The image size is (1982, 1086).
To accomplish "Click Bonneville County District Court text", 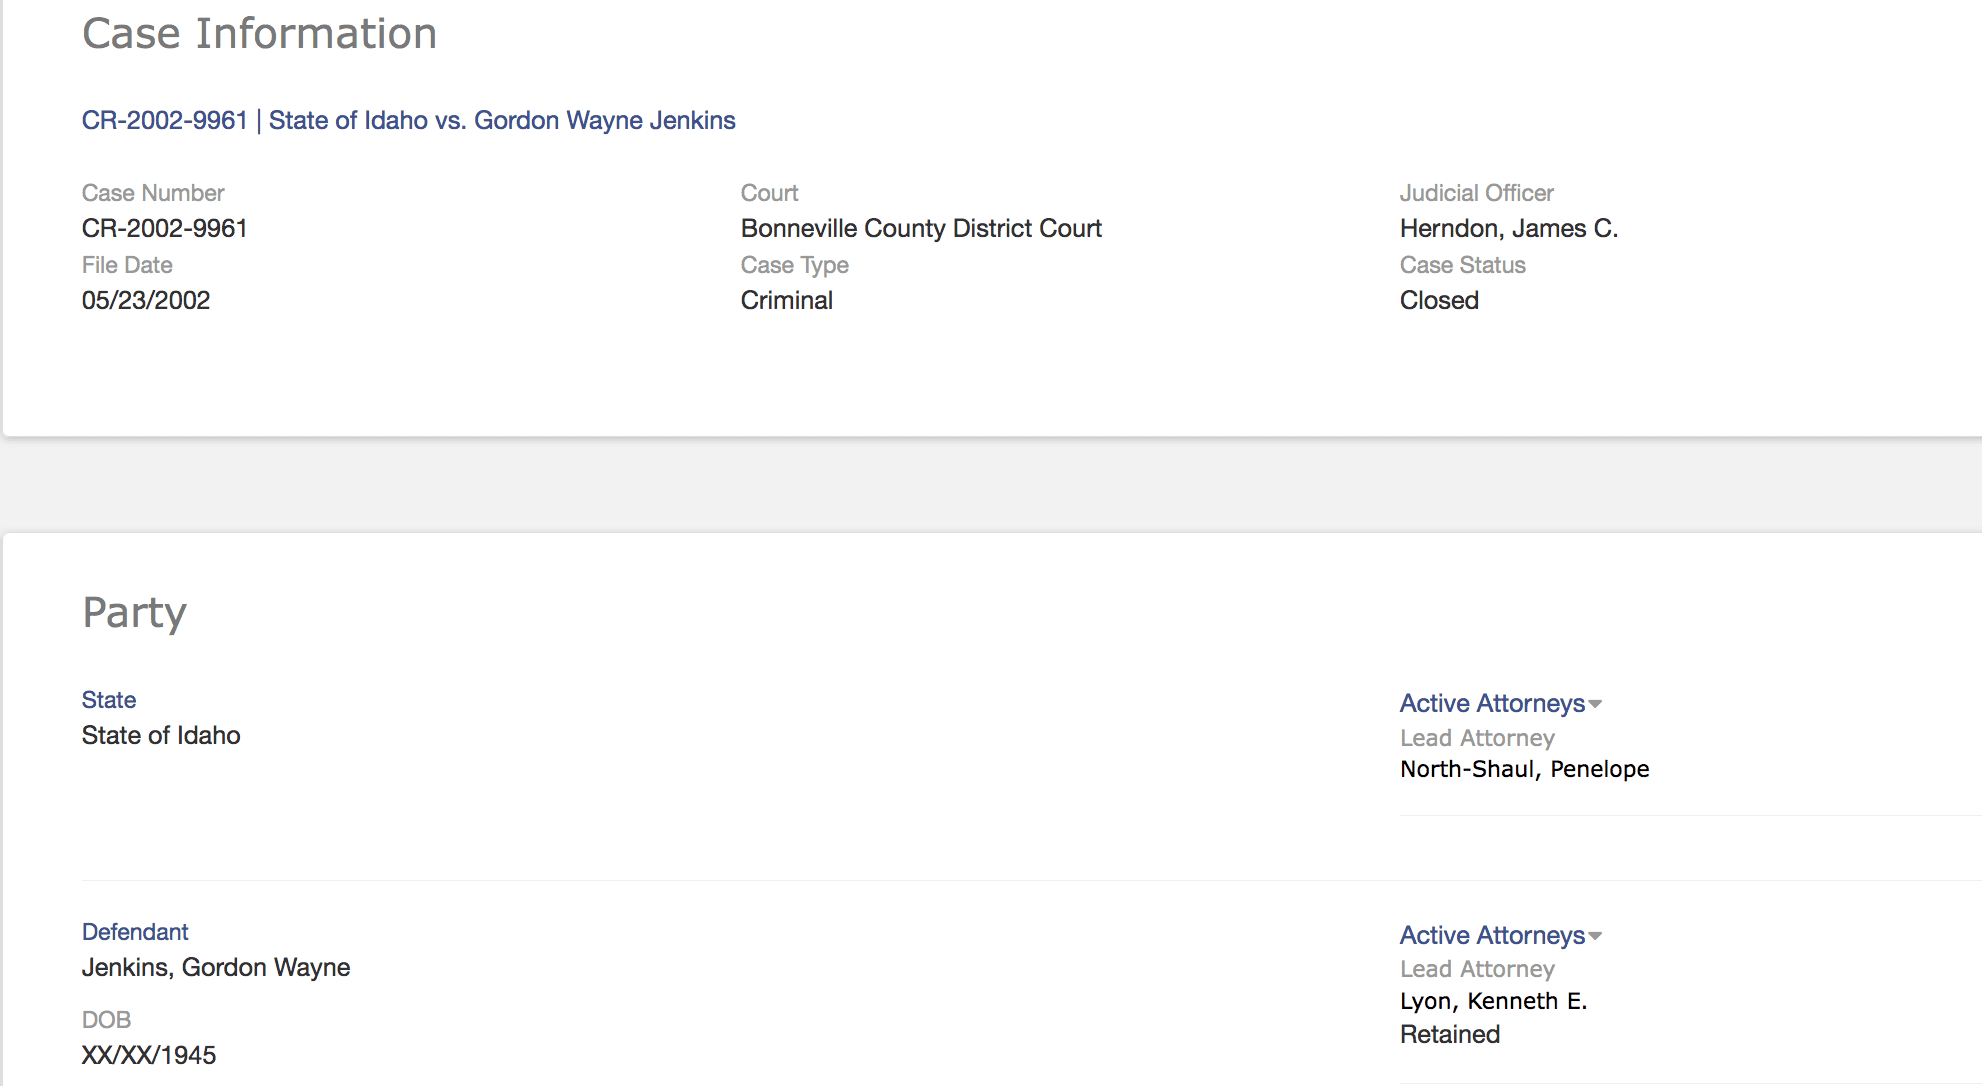I will point(920,228).
